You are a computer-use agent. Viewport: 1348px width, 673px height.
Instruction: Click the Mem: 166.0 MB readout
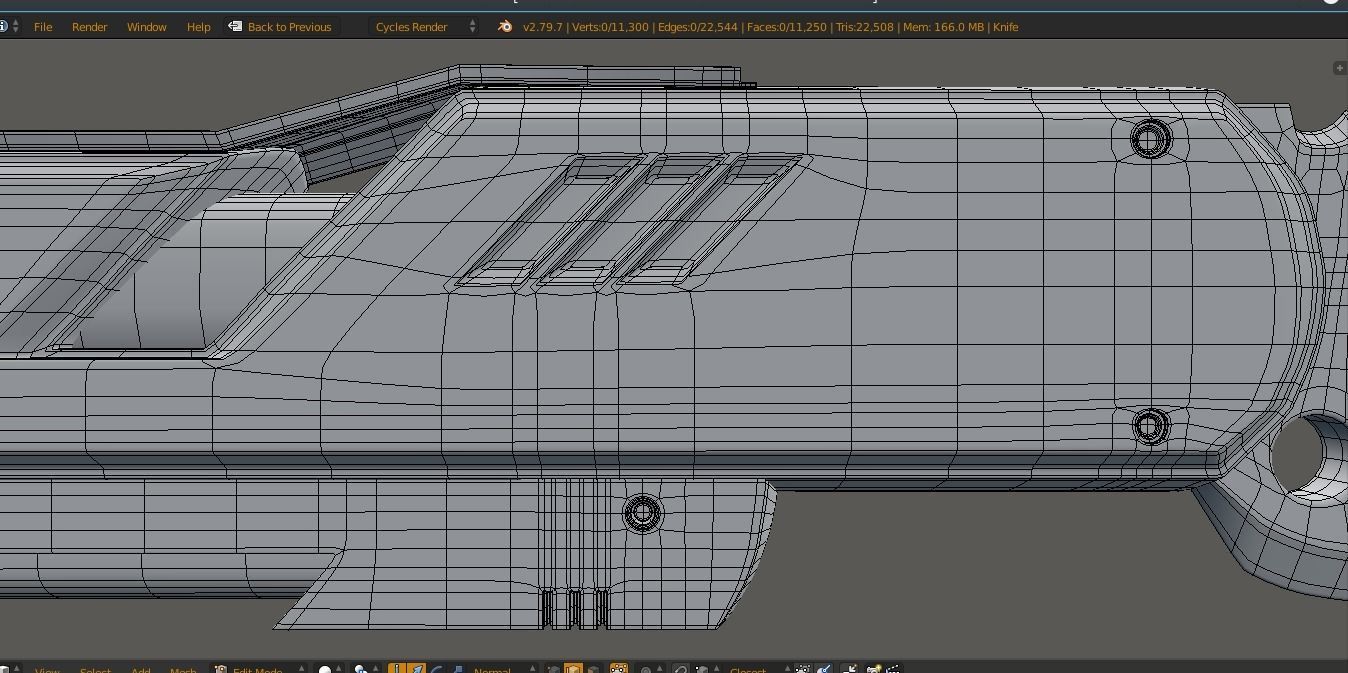tap(943, 27)
